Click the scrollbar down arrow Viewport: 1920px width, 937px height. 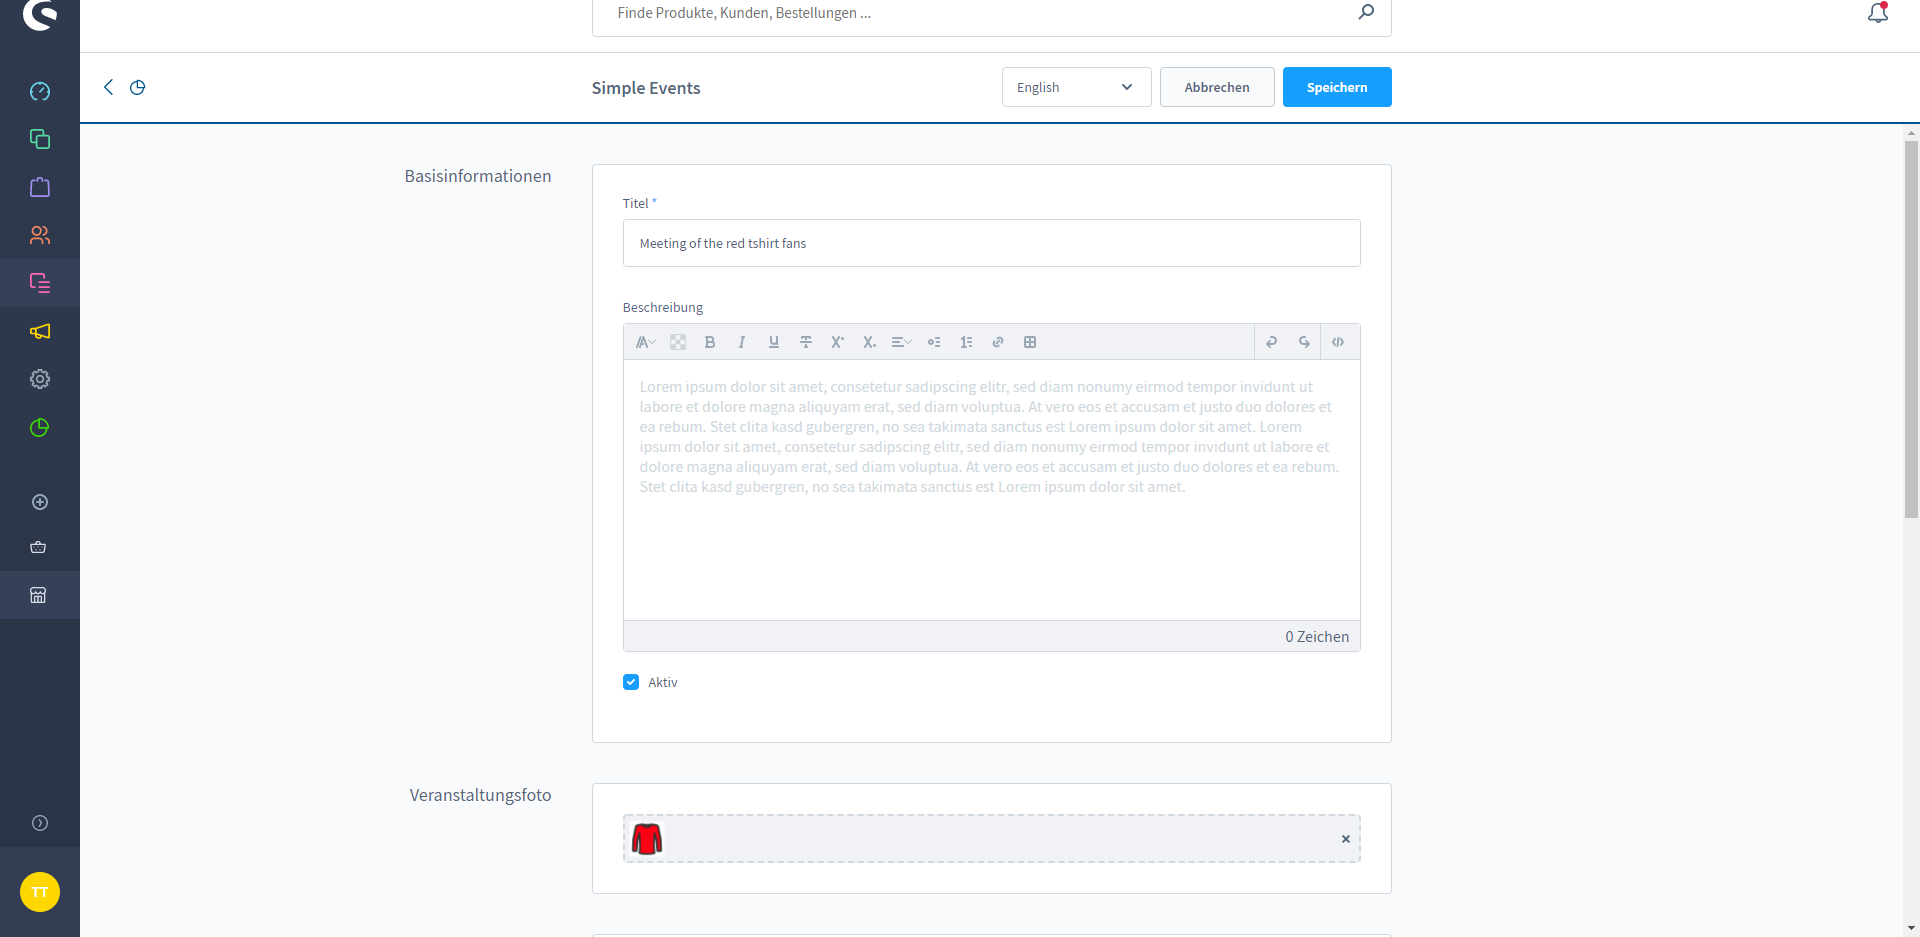[x=1911, y=929]
